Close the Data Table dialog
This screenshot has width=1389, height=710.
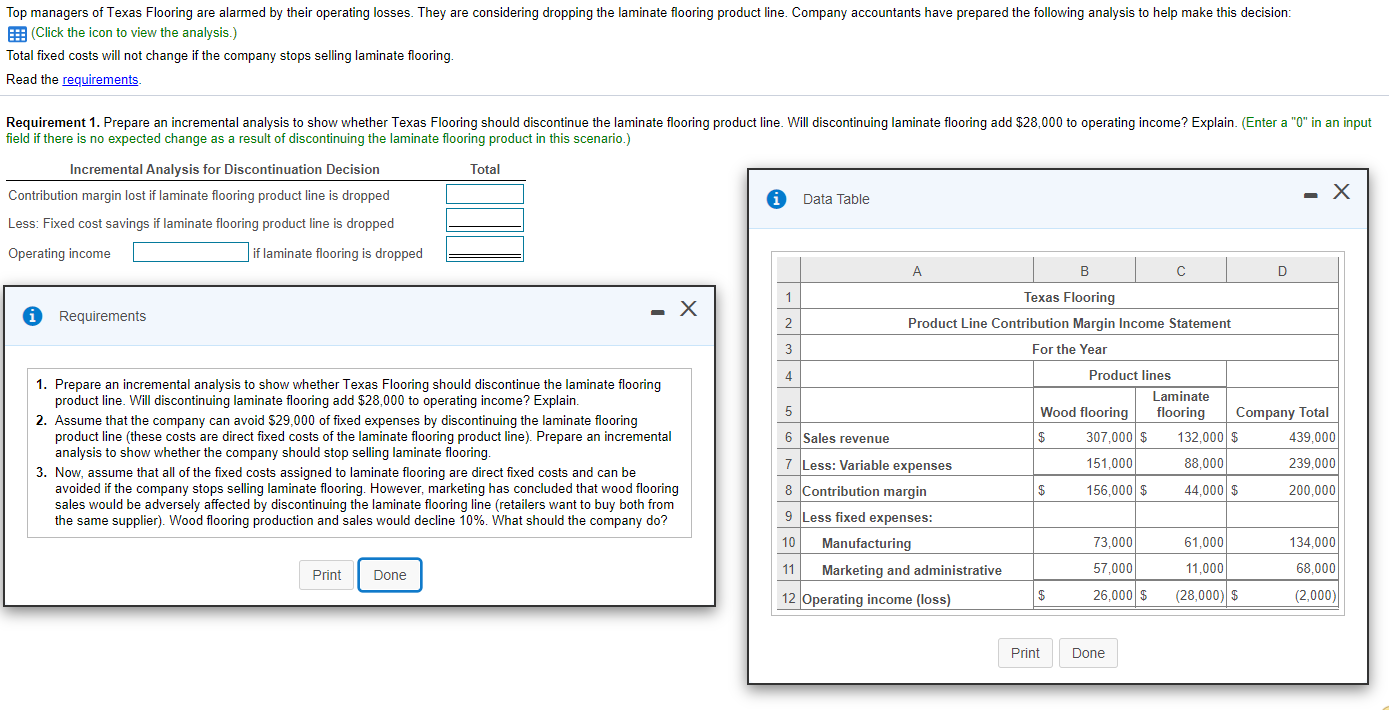(x=1341, y=192)
